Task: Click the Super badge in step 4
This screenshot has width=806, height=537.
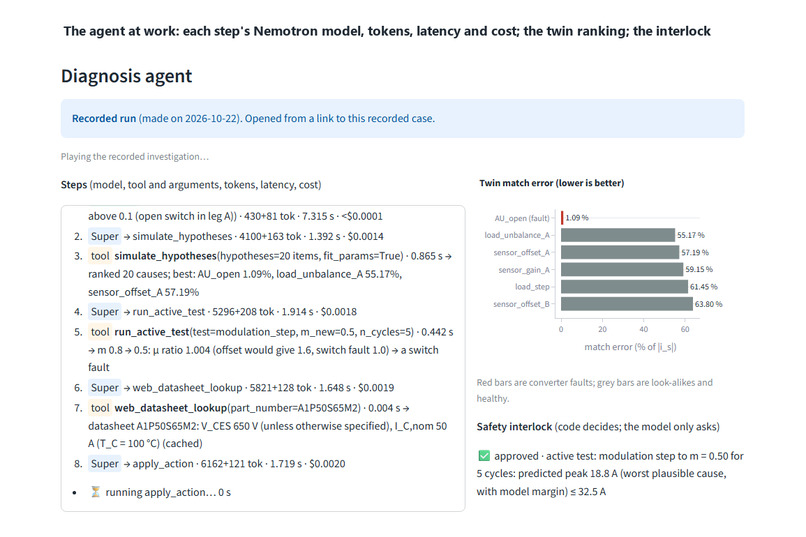Action: (x=104, y=311)
